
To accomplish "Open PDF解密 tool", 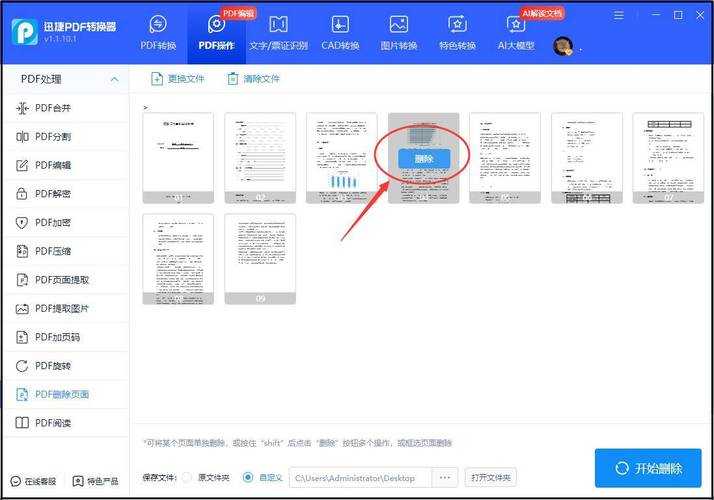I will tap(66, 194).
